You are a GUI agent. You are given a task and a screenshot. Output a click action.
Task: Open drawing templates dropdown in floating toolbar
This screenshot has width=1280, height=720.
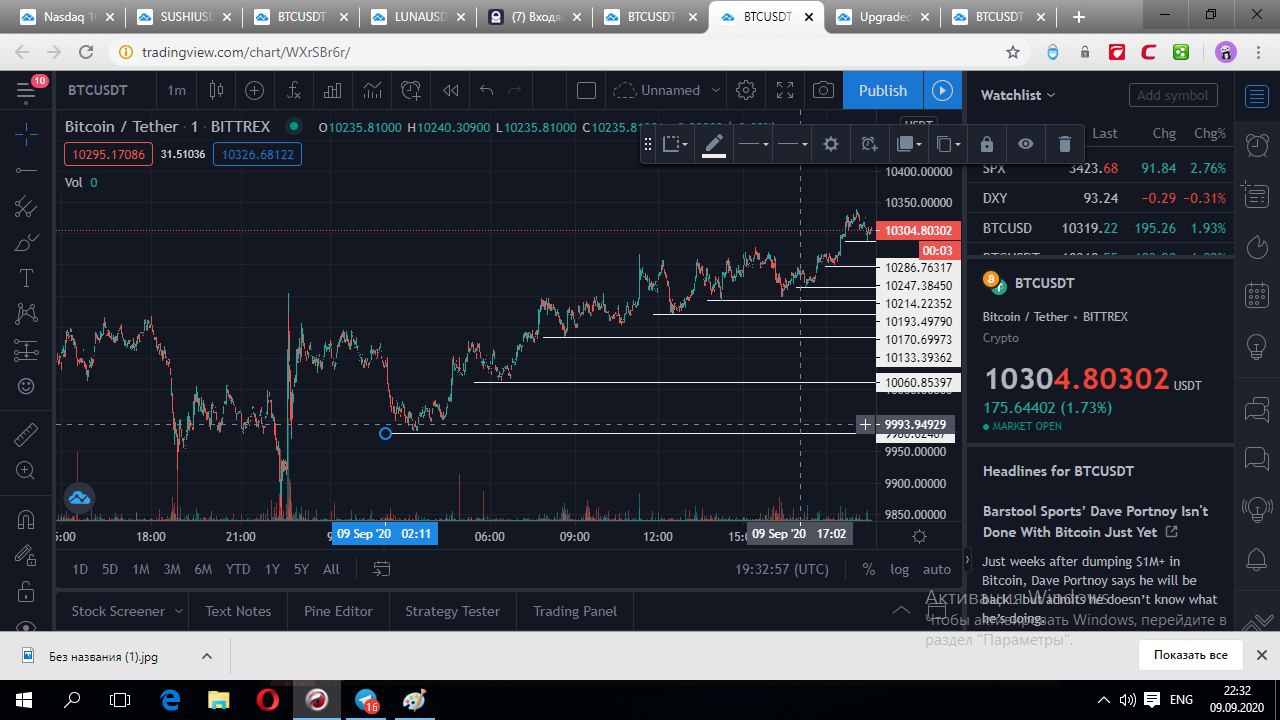point(676,144)
